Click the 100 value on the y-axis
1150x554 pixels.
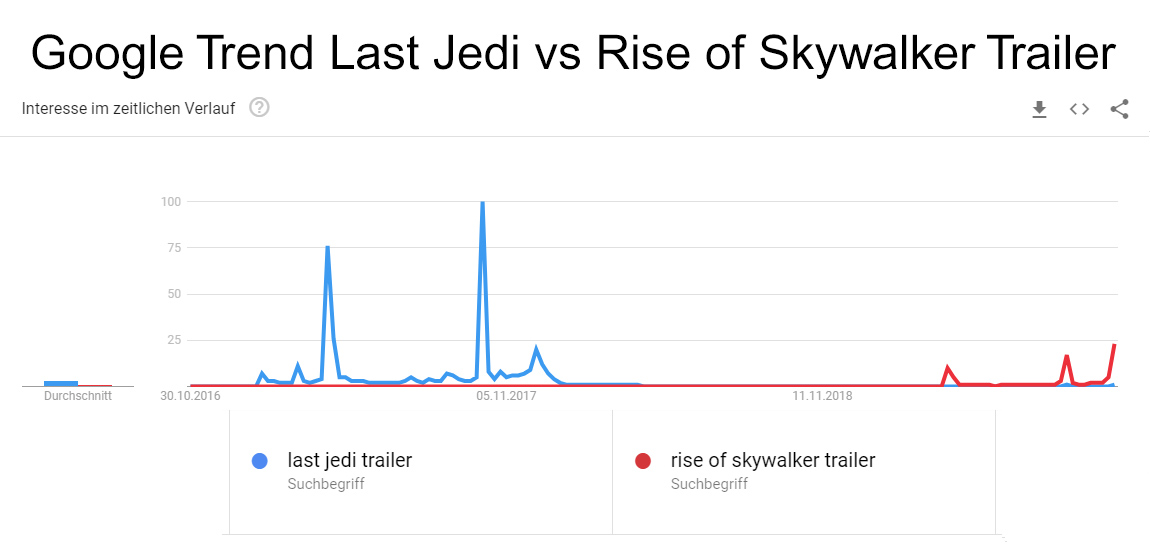pyautogui.click(x=170, y=202)
